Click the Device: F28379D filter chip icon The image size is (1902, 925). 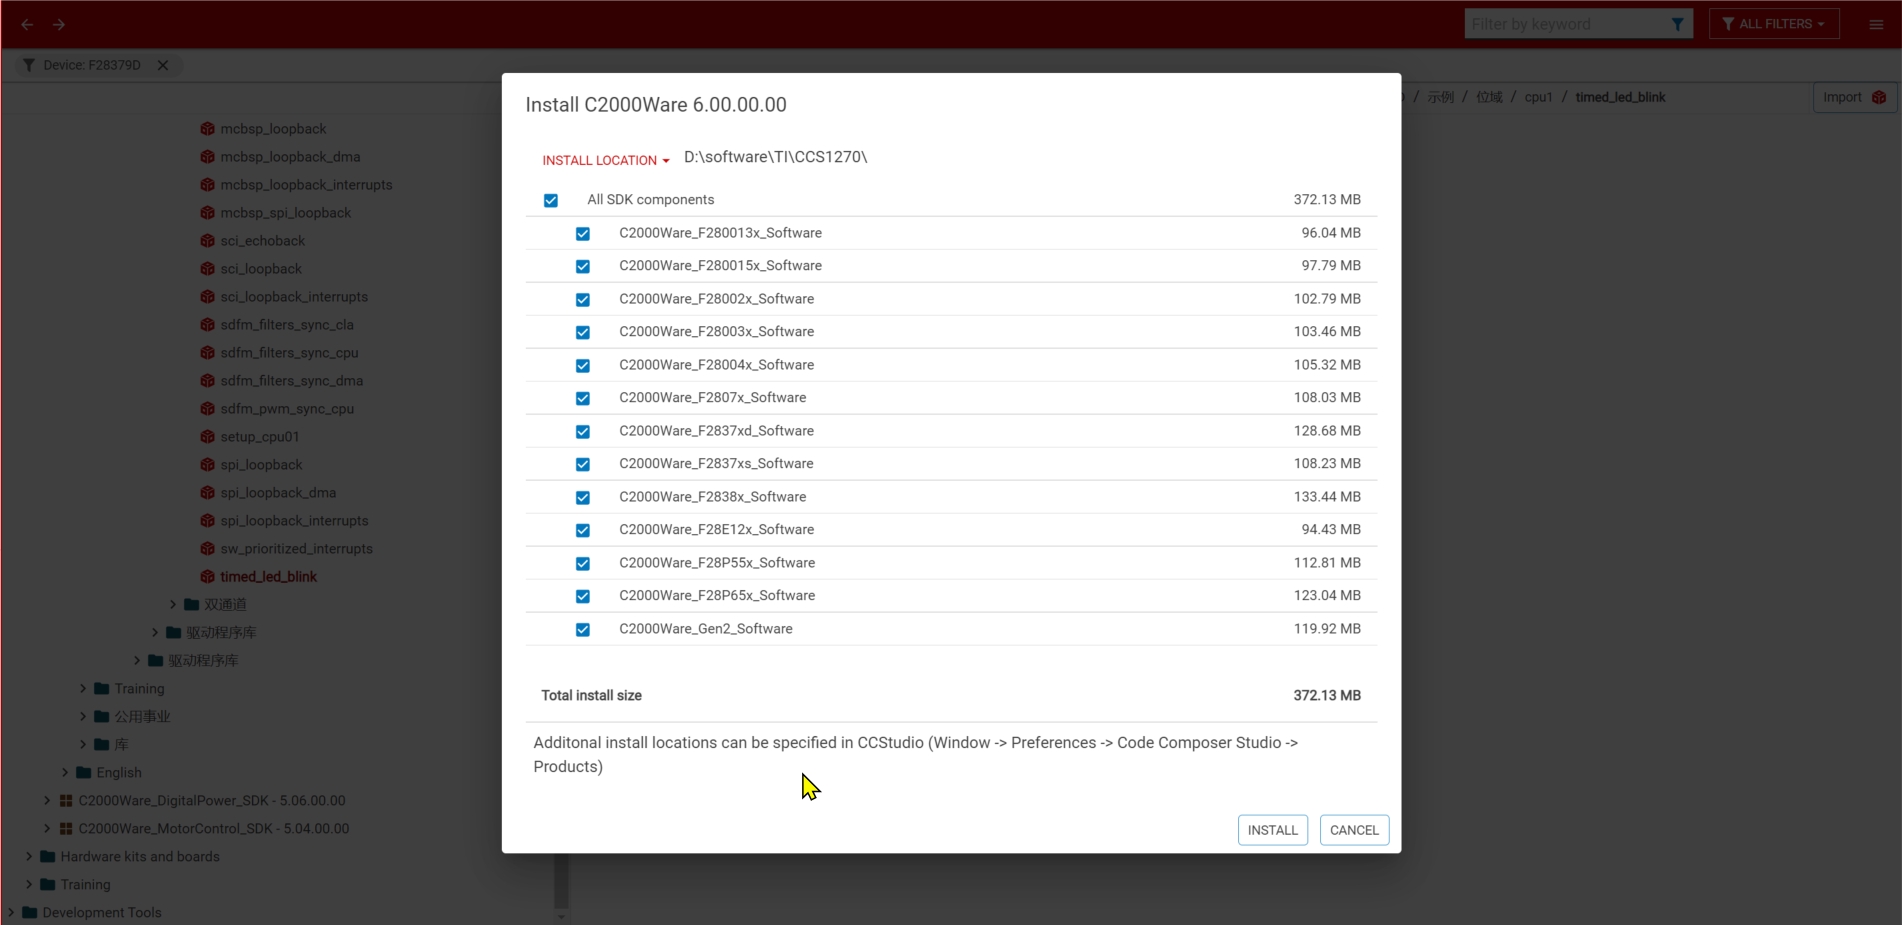[x=28, y=64]
